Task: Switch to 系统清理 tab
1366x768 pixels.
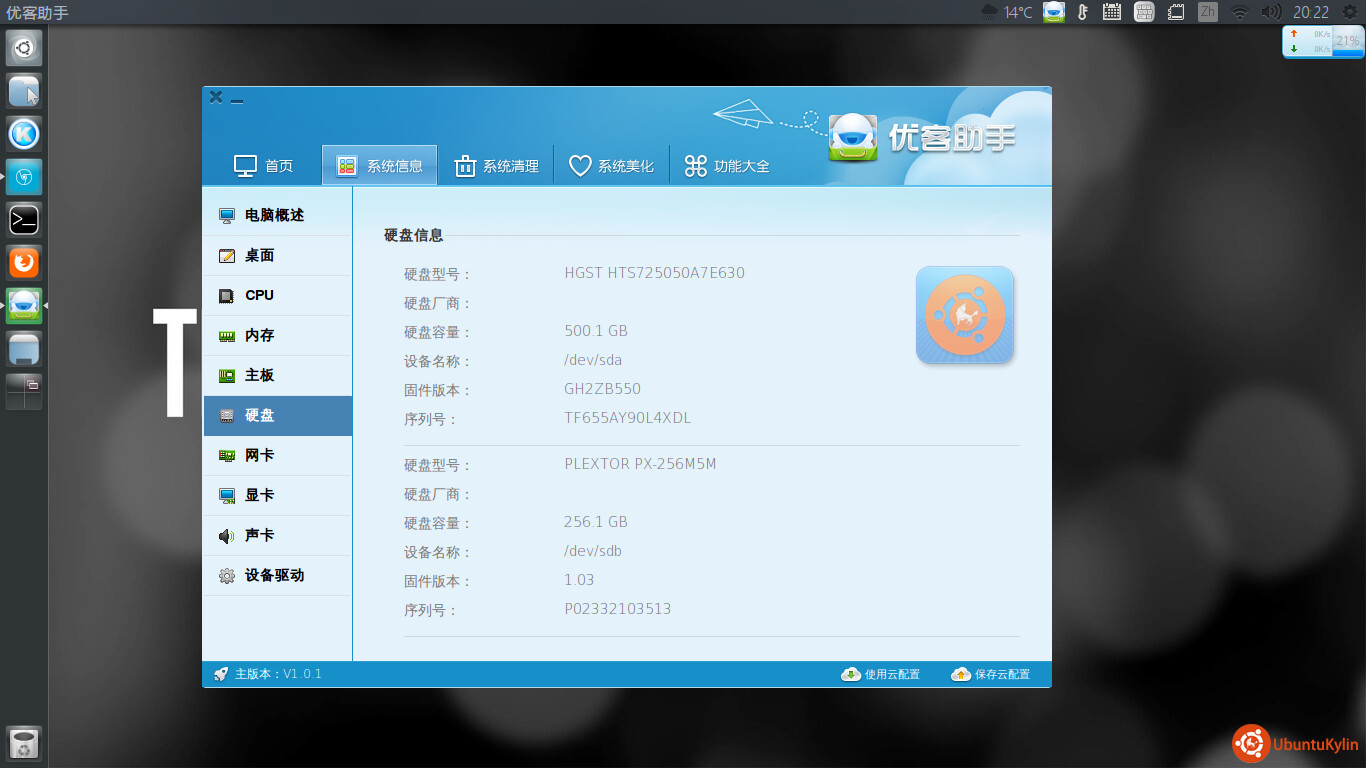Action: [x=496, y=166]
